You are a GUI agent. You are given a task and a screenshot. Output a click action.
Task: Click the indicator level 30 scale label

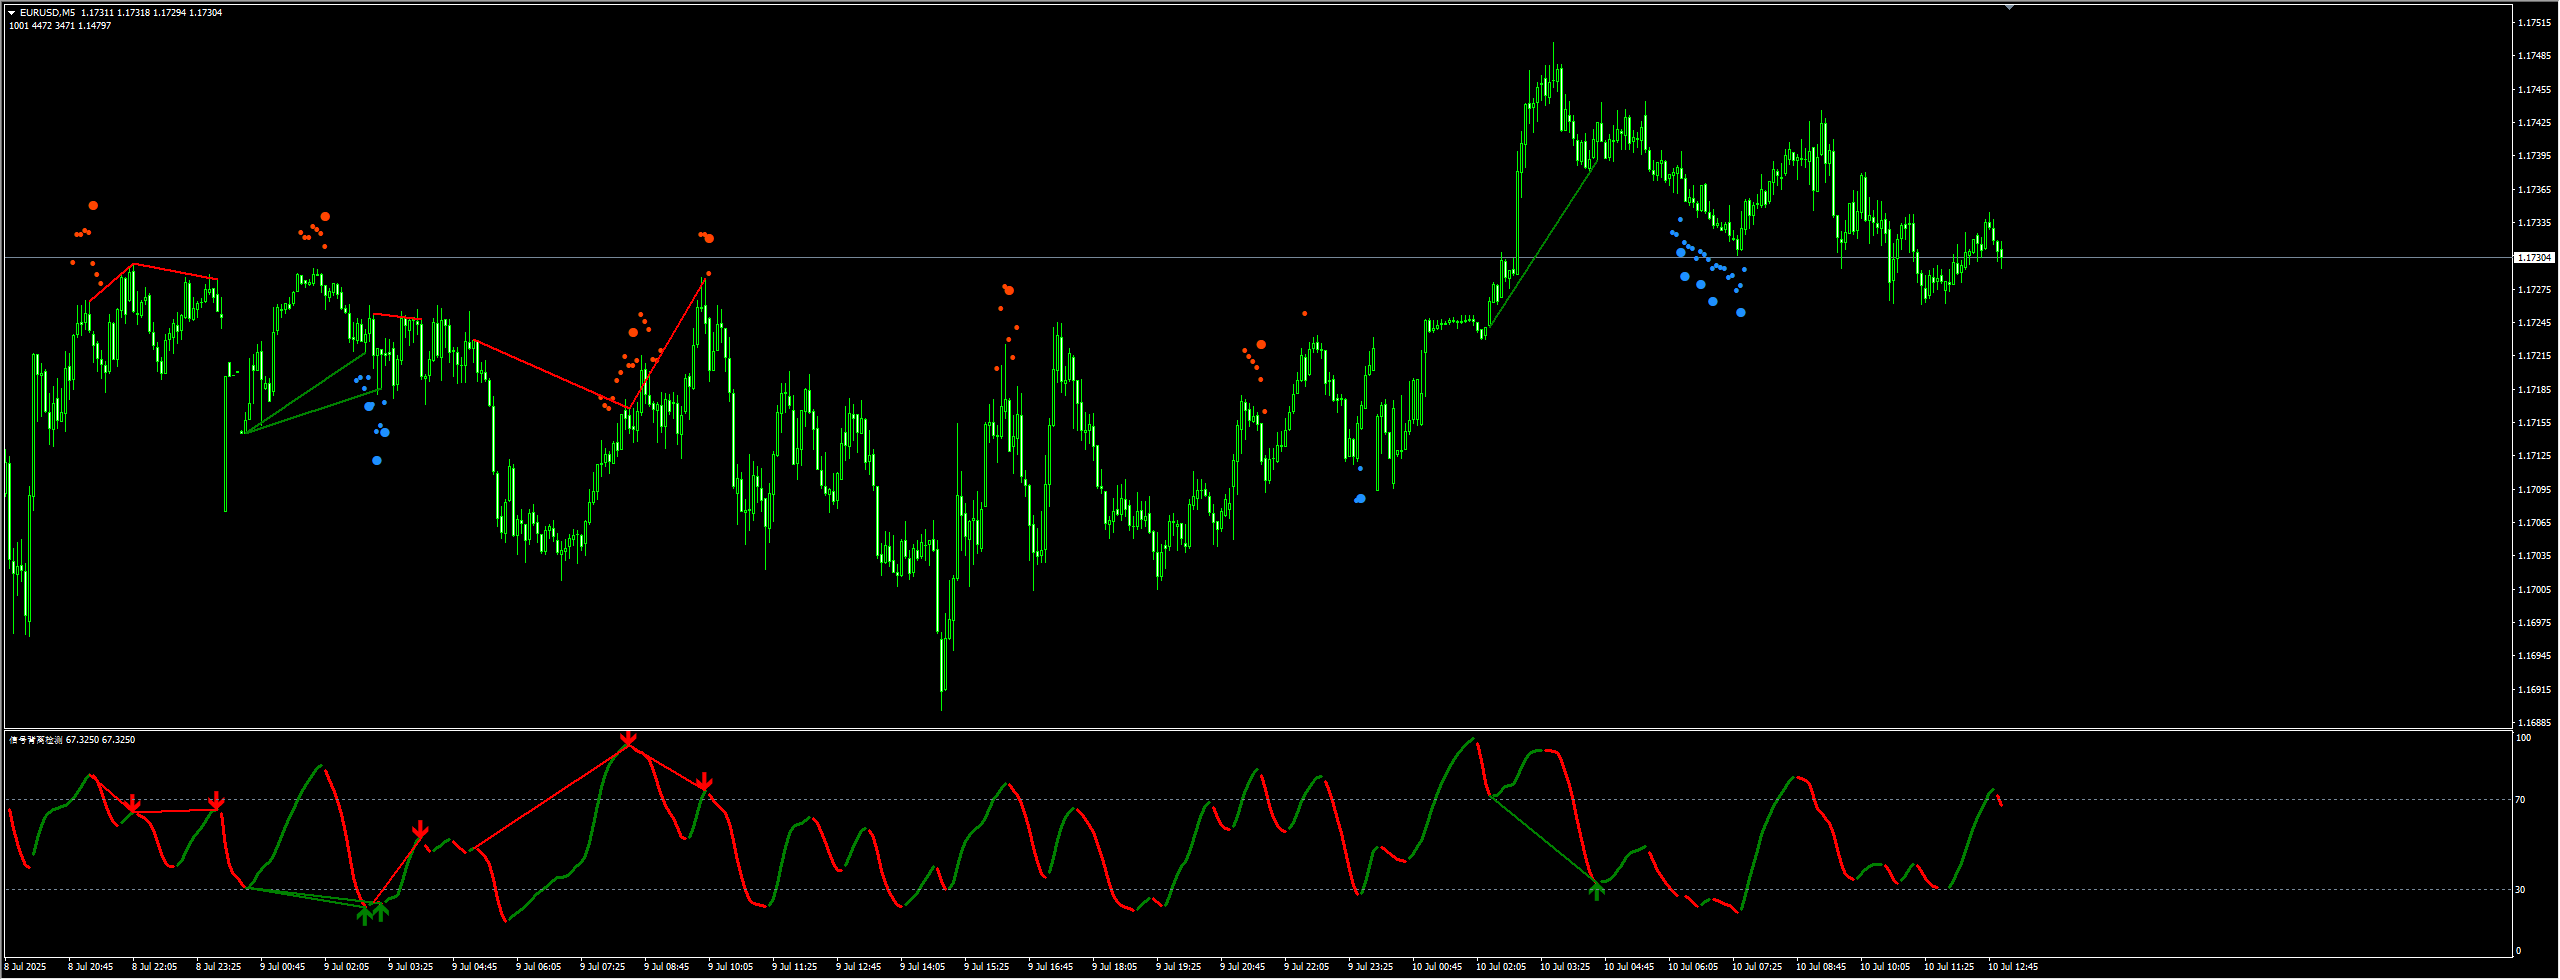(x=2520, y=889)
